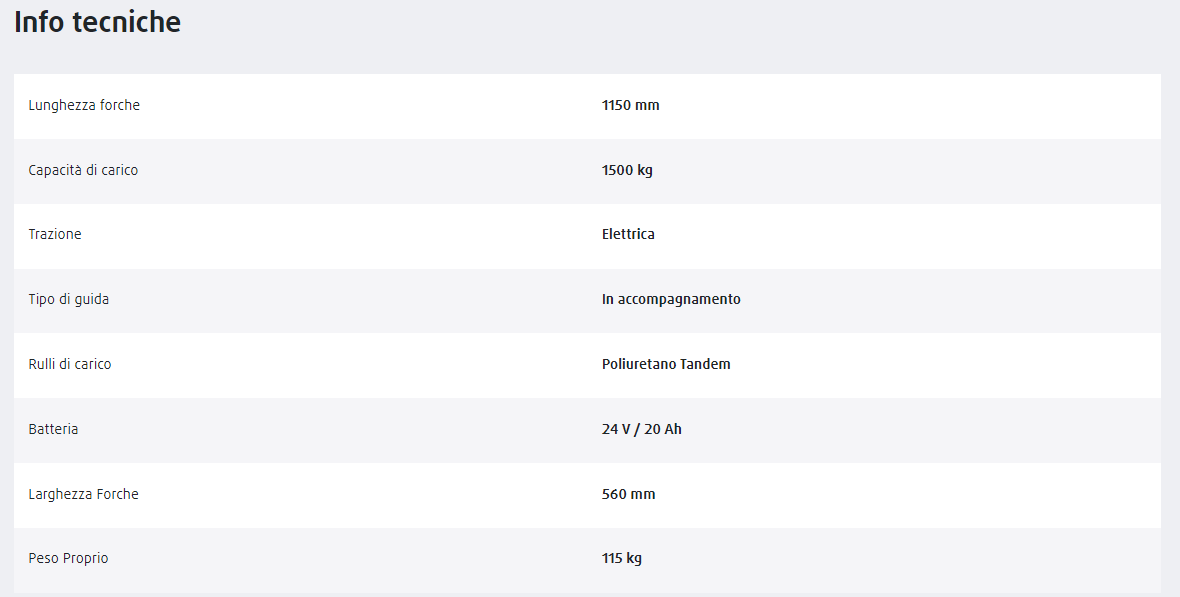Click the 1500 kg value
Image resolution: width=1180 pixels, height=597 pixels.
tap(628, 170)
